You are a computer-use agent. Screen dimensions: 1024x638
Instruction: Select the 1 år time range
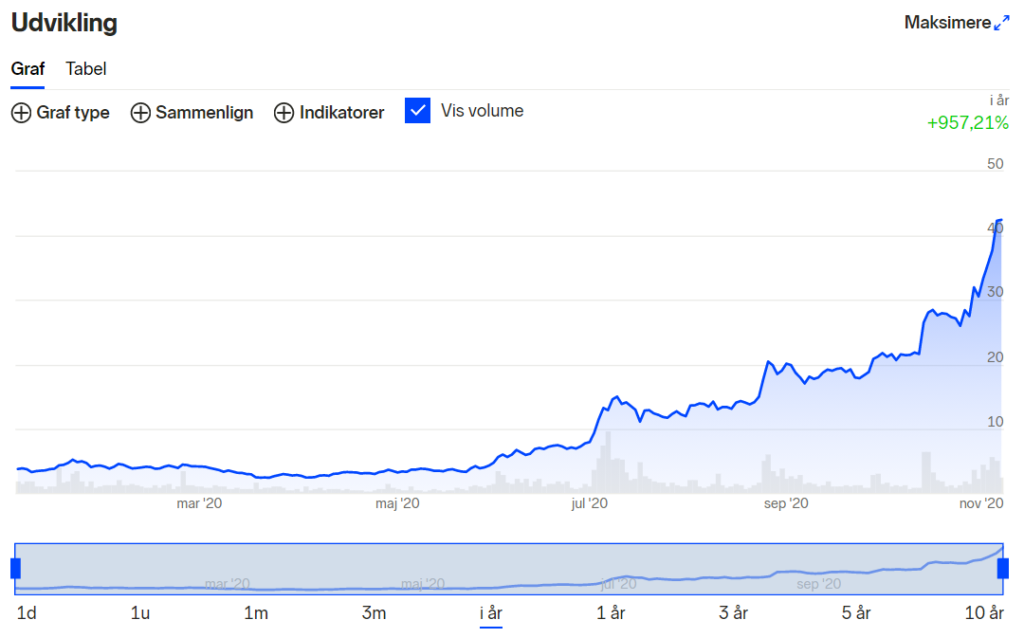(x=611, y=613)
